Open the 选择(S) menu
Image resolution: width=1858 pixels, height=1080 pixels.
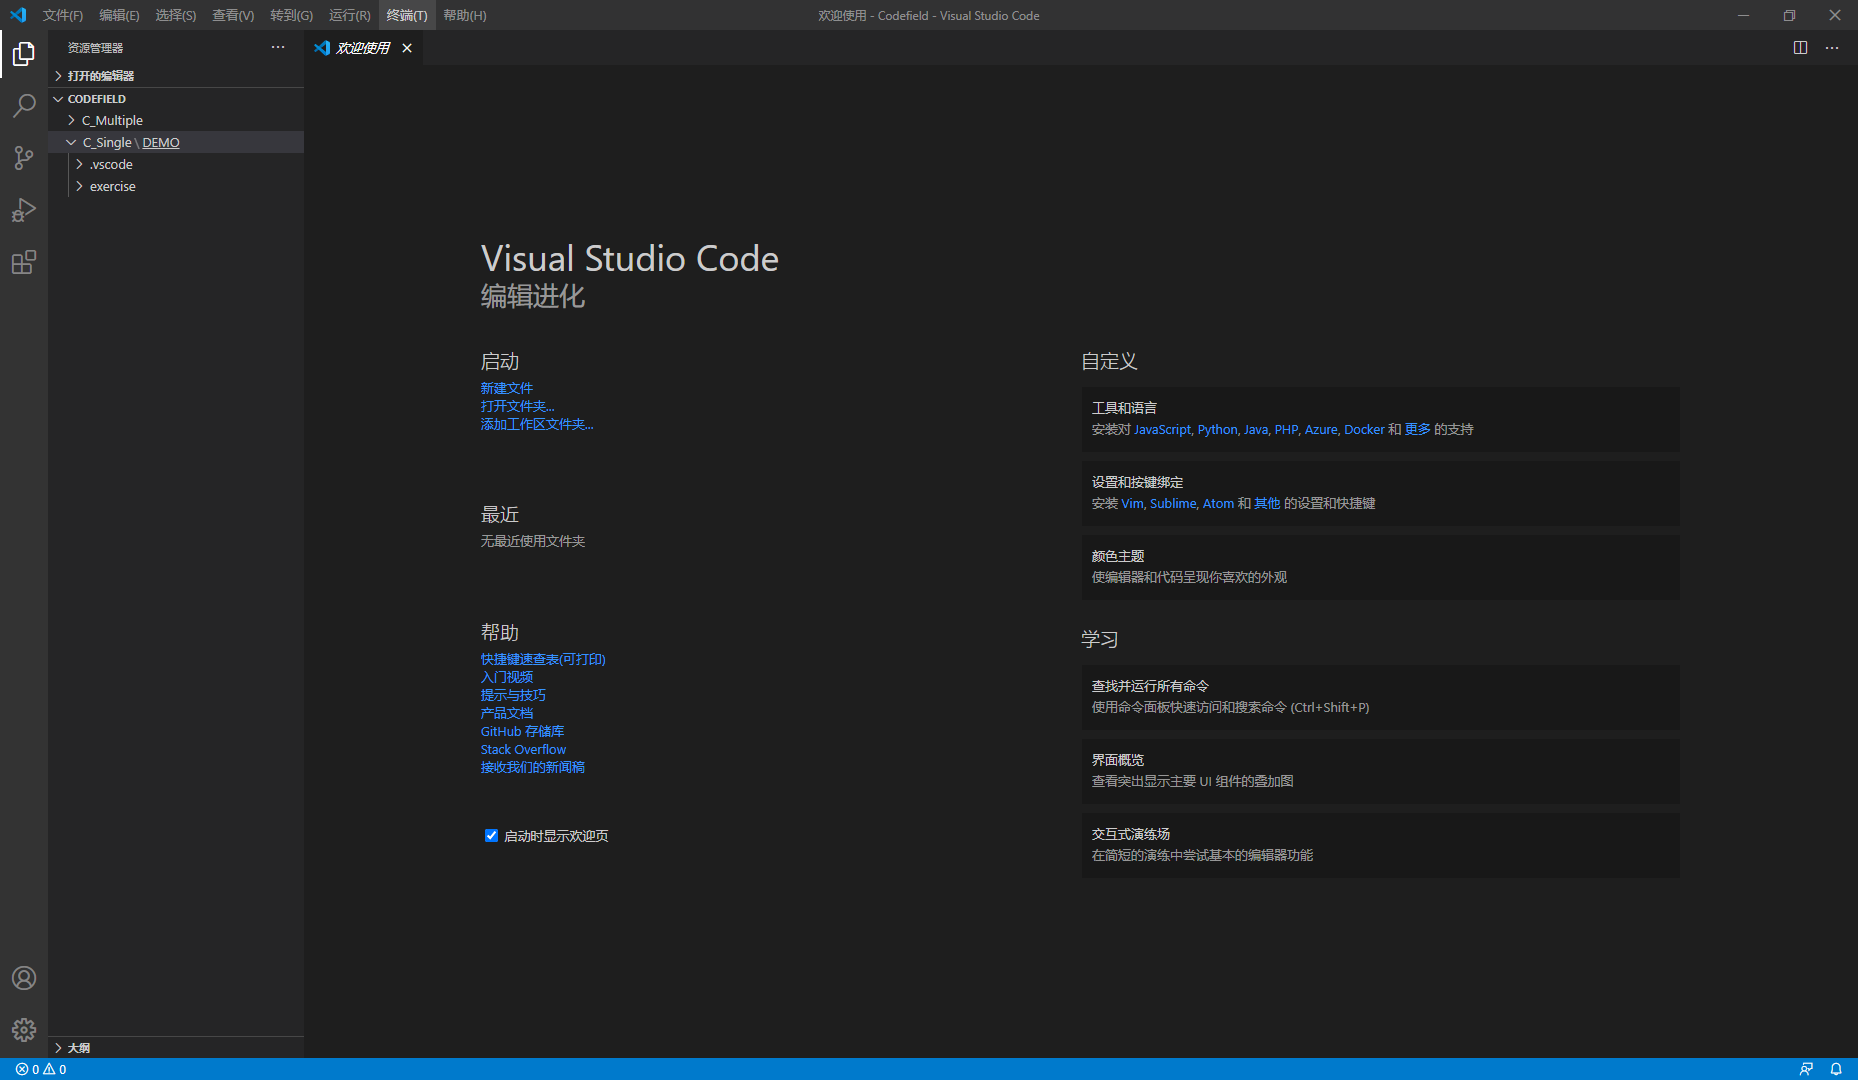(176, 15)
